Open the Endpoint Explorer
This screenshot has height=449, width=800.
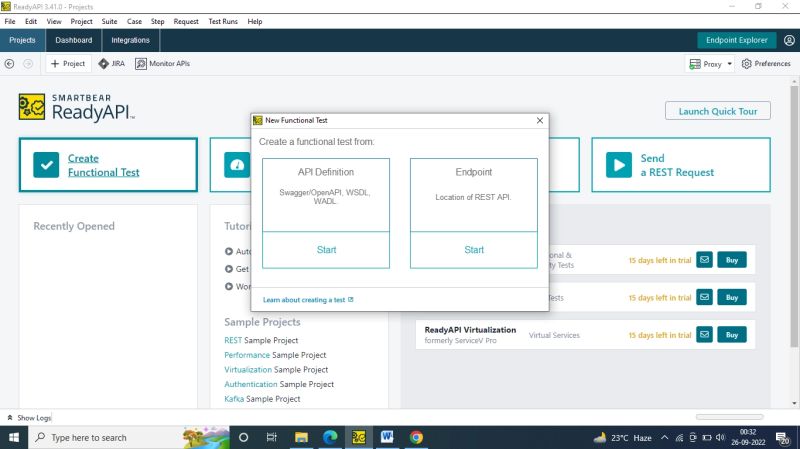737,40
